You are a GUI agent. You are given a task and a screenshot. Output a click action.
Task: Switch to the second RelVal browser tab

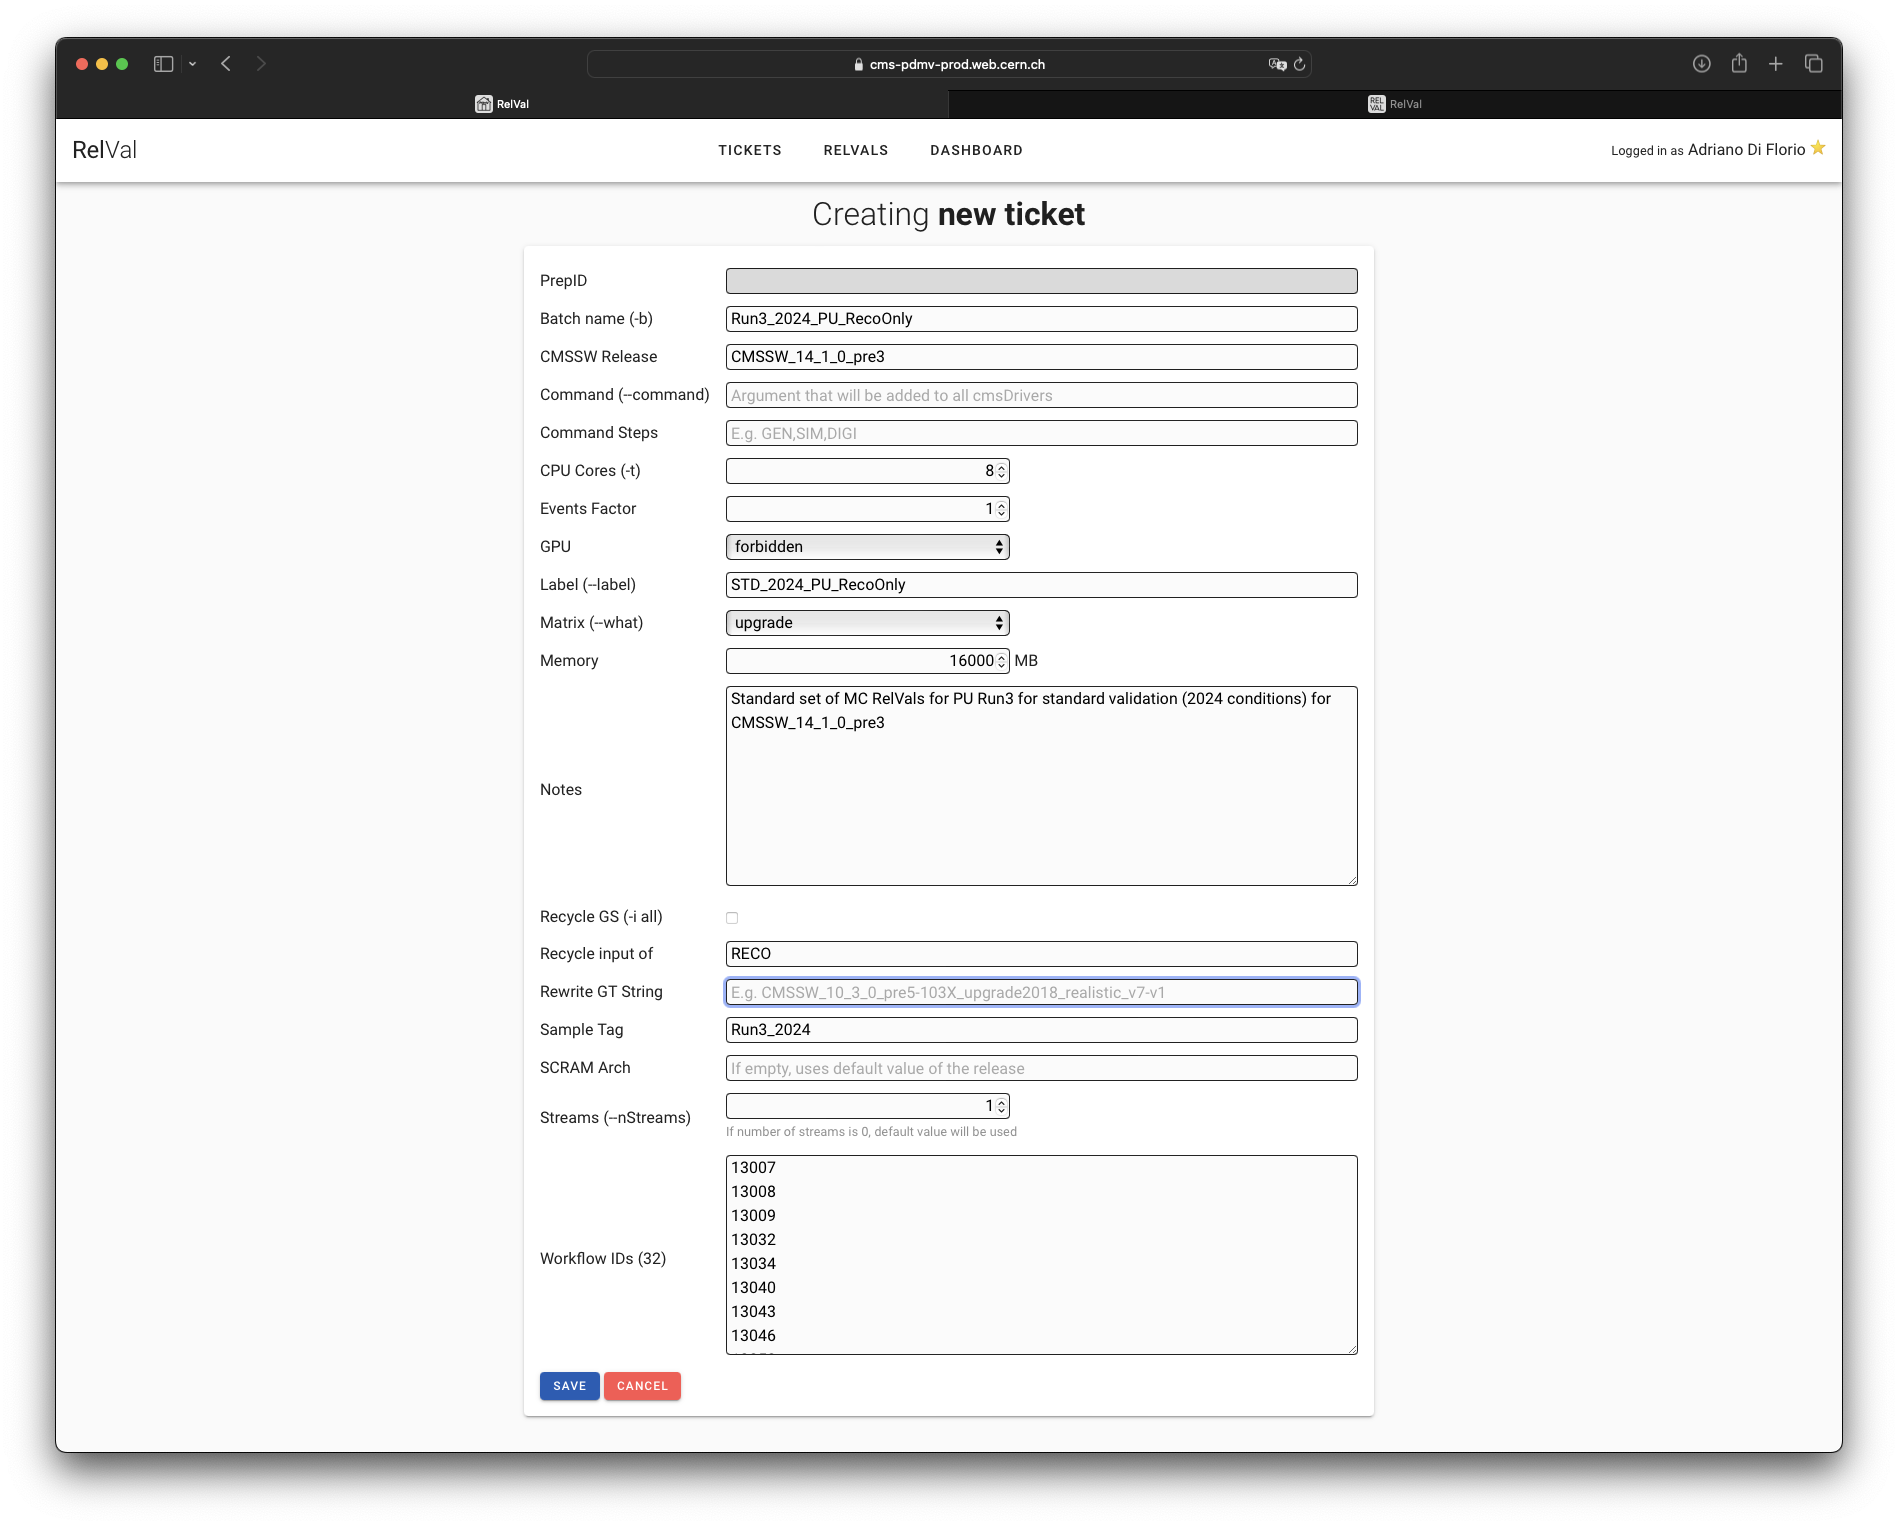[1394, 104]
